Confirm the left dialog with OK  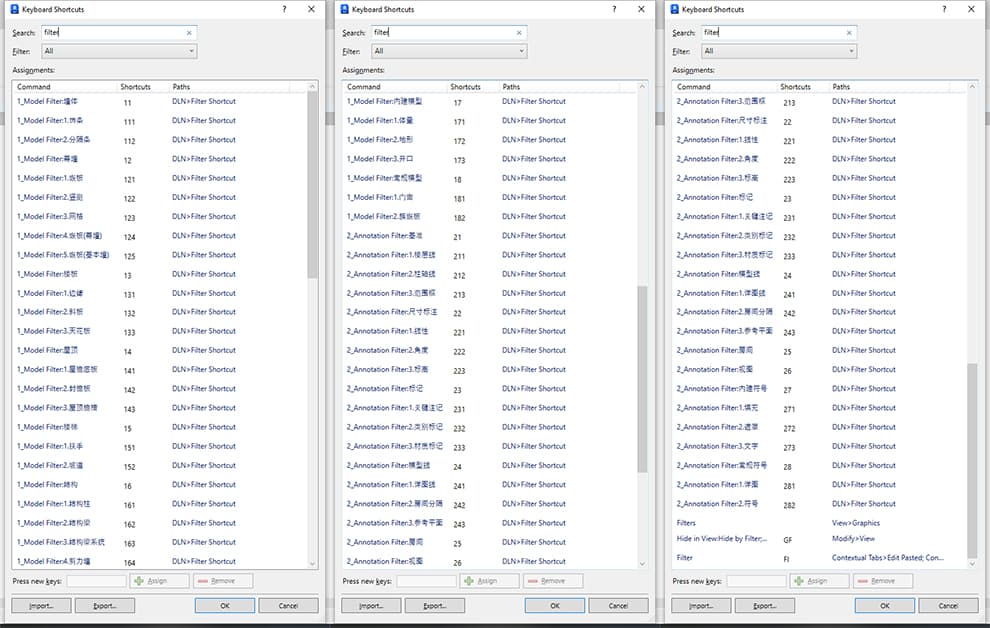coord(225,605)
